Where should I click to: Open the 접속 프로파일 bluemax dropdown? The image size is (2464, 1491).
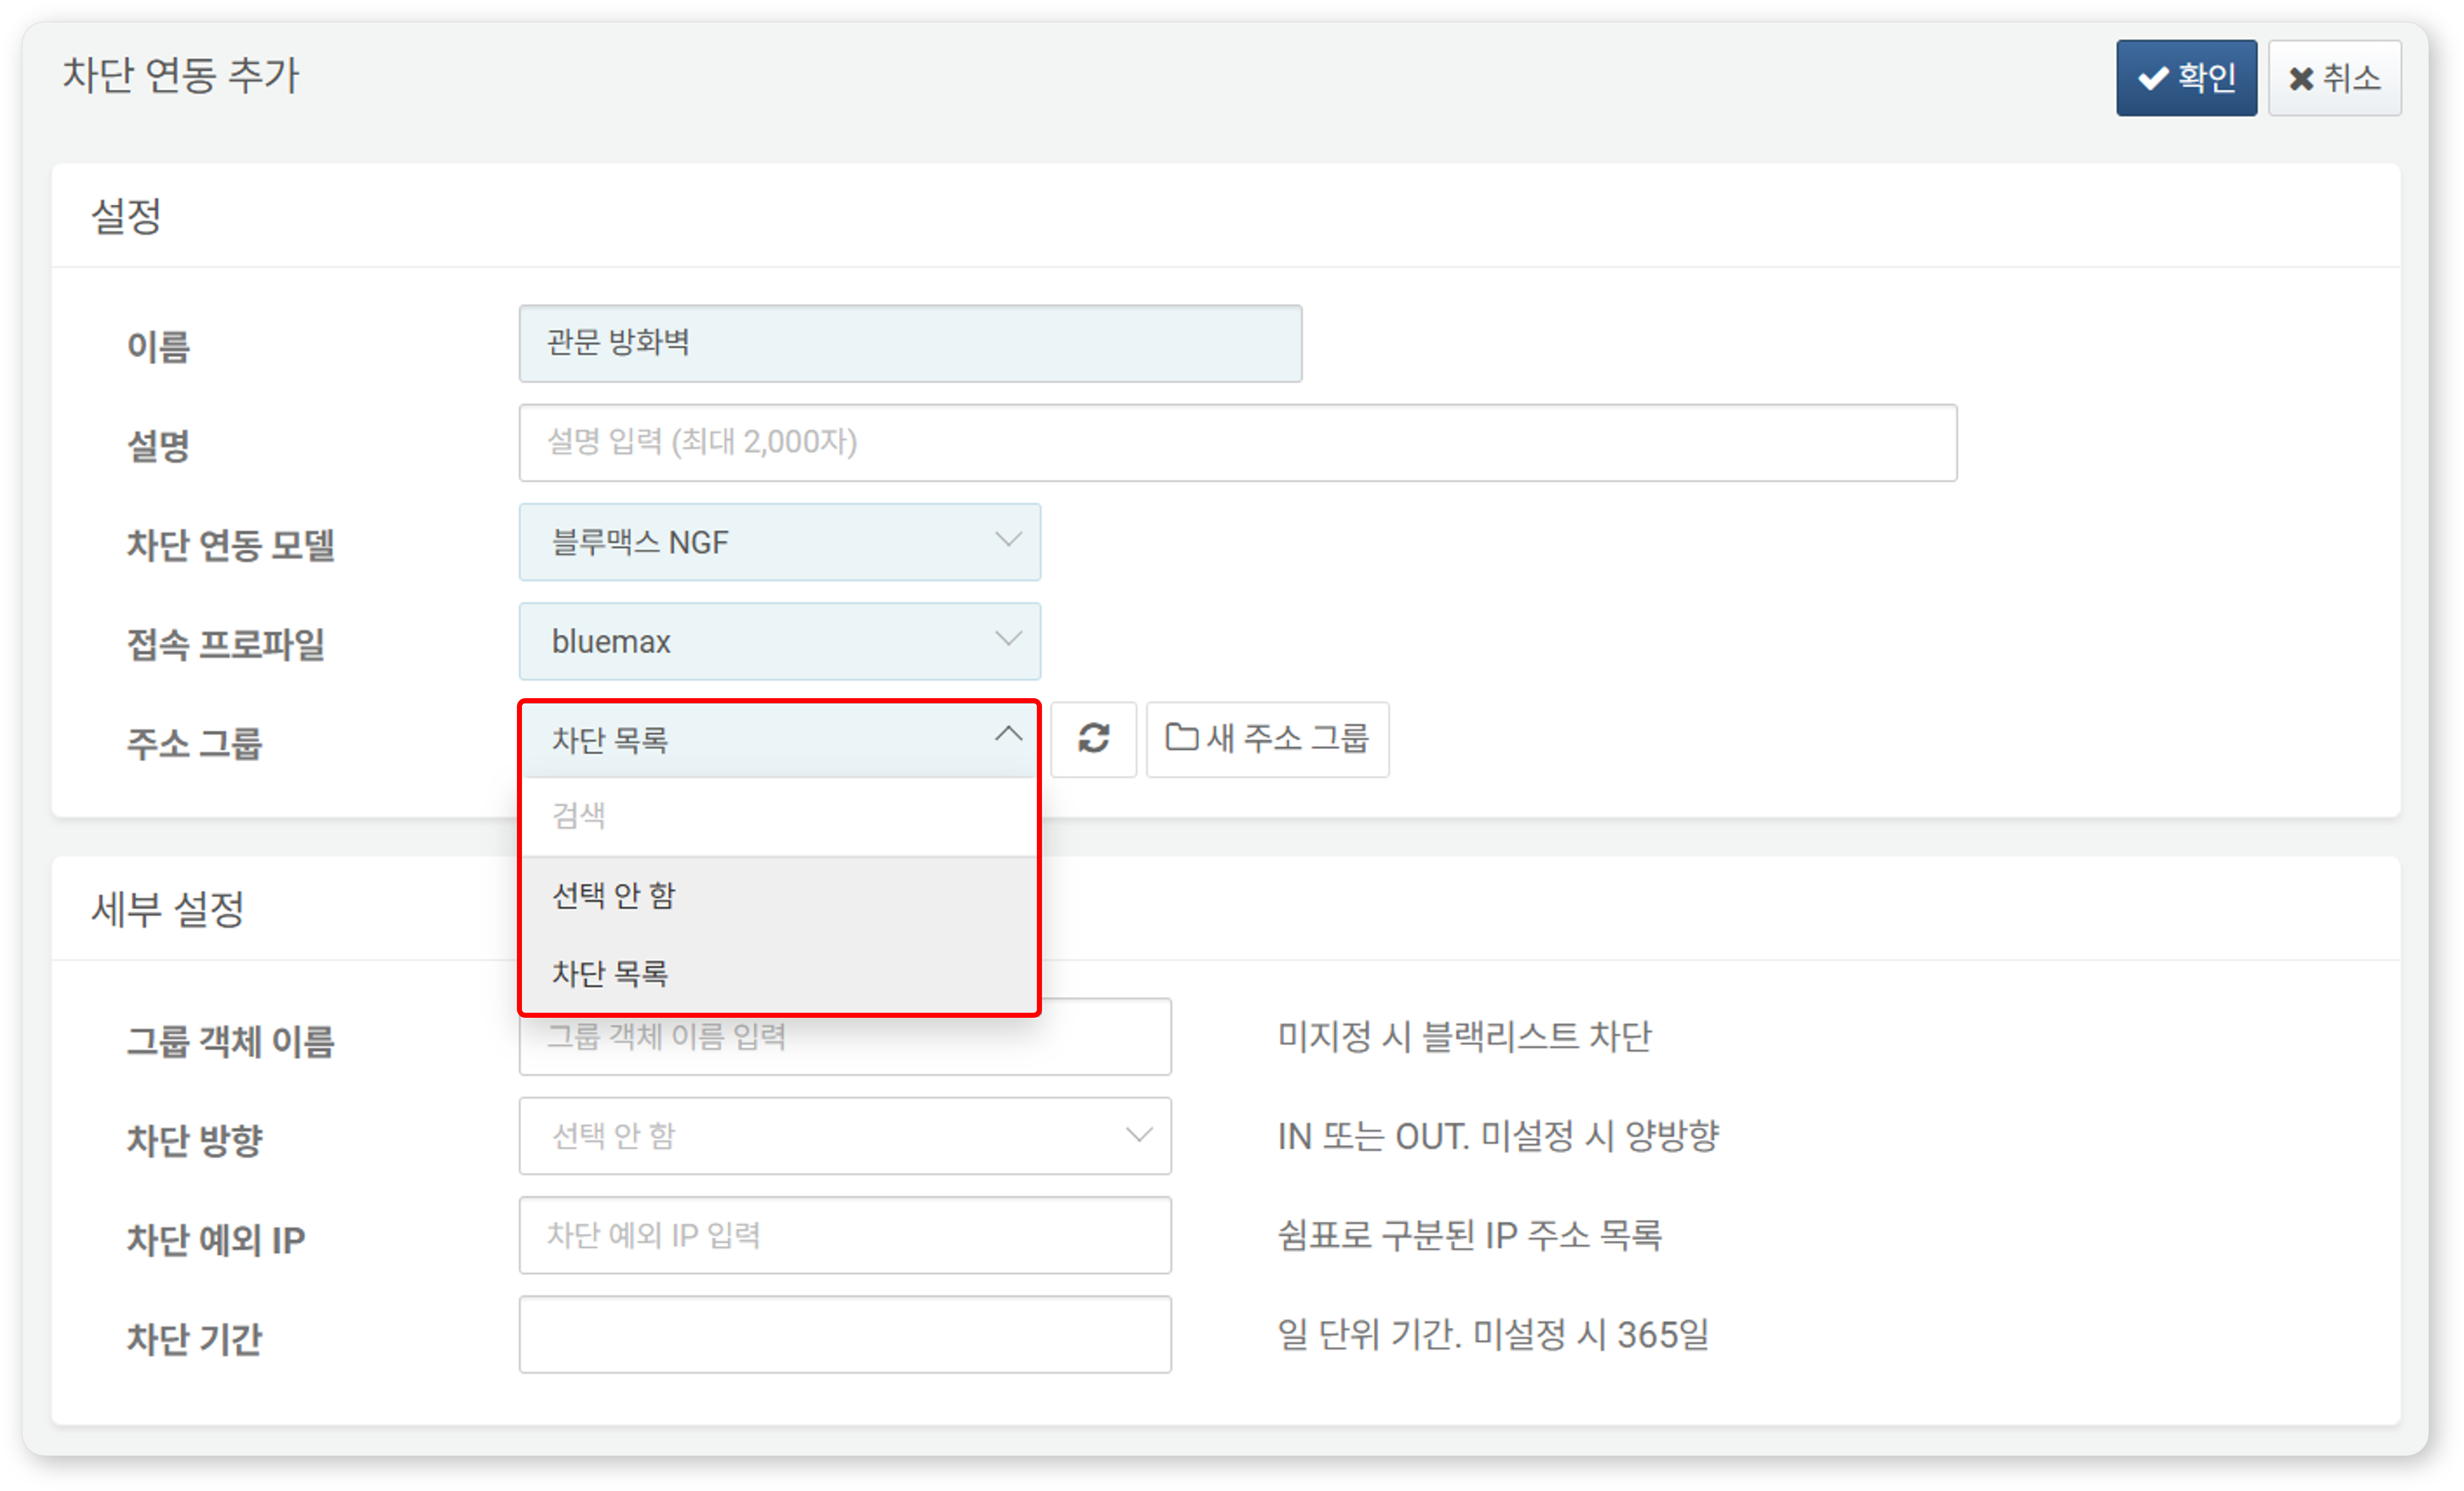pos(779,641)
